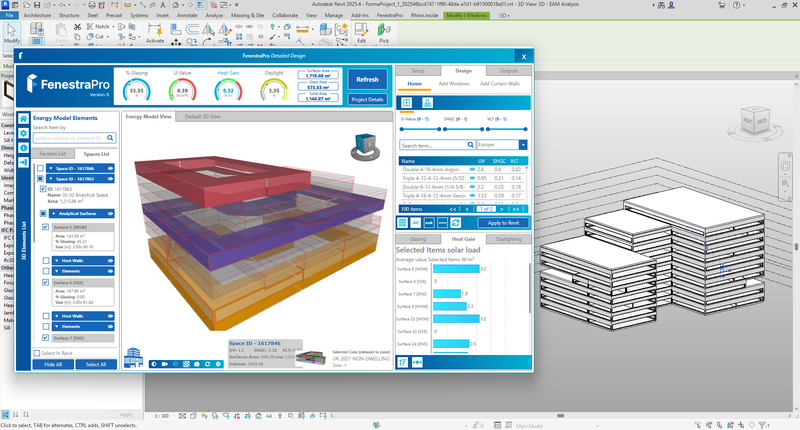Click the snapshot camera icon in view toolbar

pos(197,364)
